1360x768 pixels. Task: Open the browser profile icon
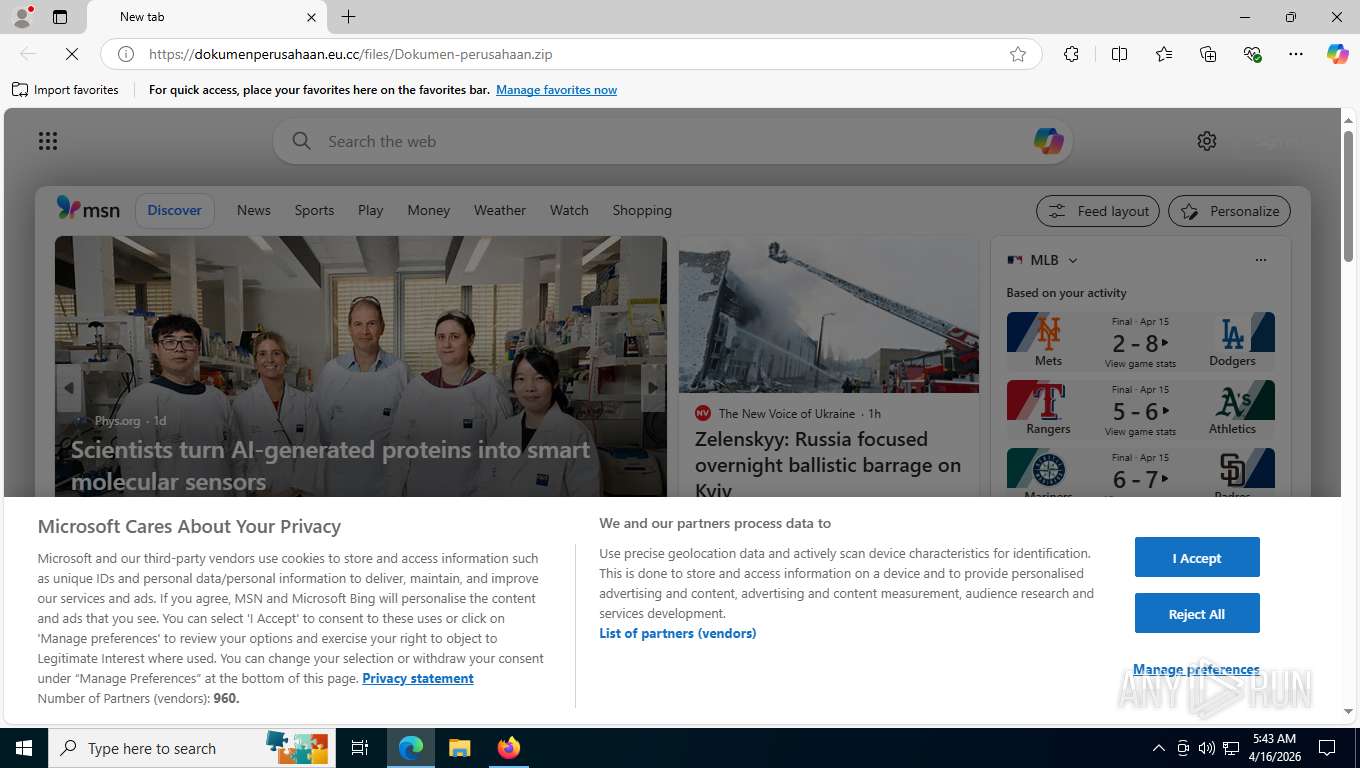(22, 17)
